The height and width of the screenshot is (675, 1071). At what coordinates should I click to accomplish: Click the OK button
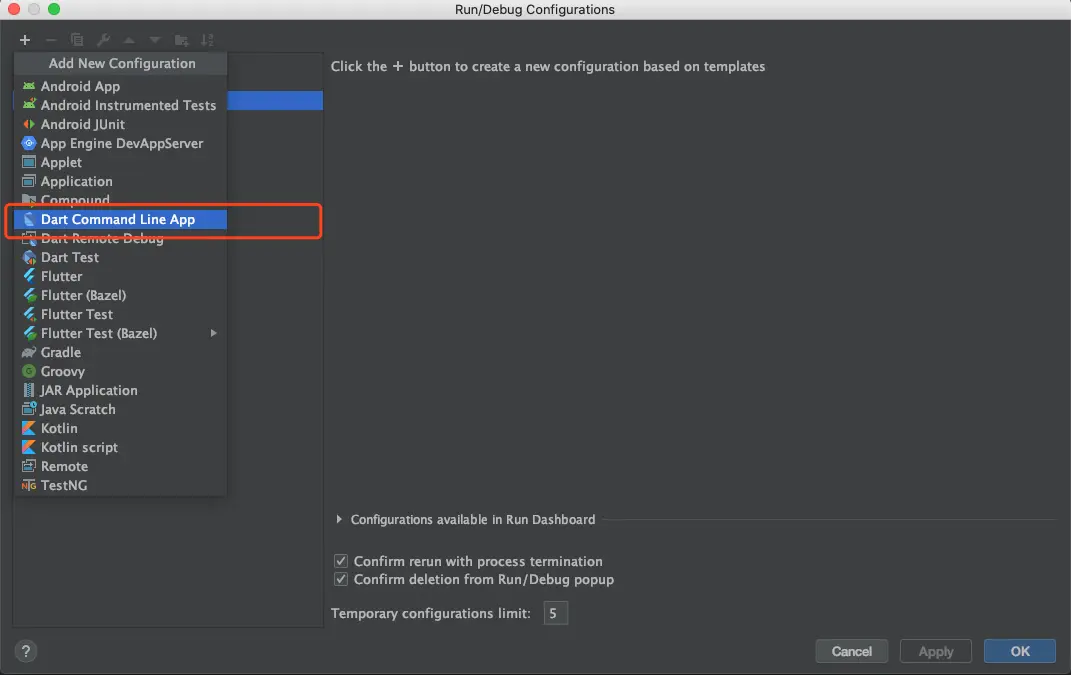point(1020,652)
